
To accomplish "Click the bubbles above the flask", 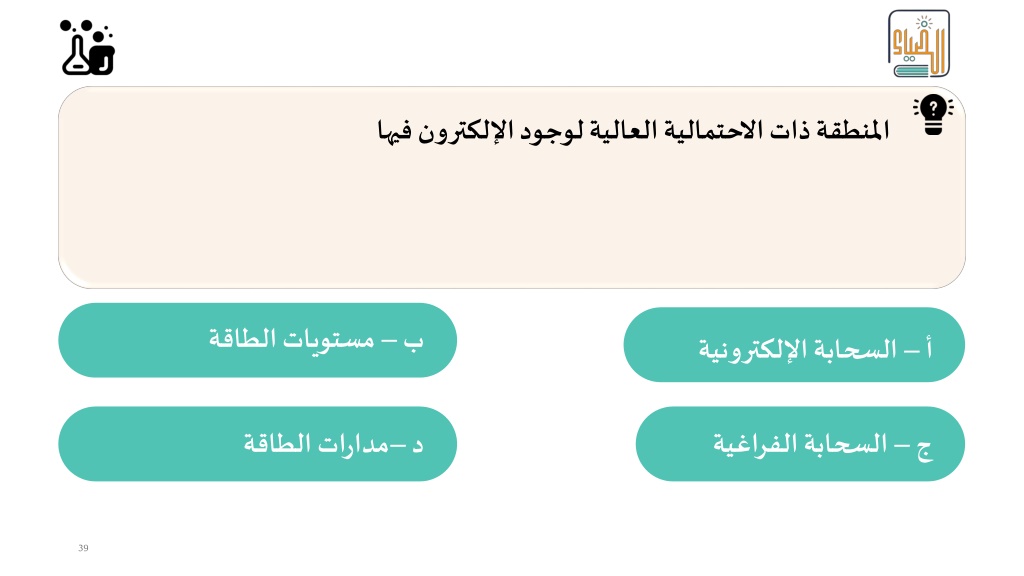I will (x=84, y=27).
